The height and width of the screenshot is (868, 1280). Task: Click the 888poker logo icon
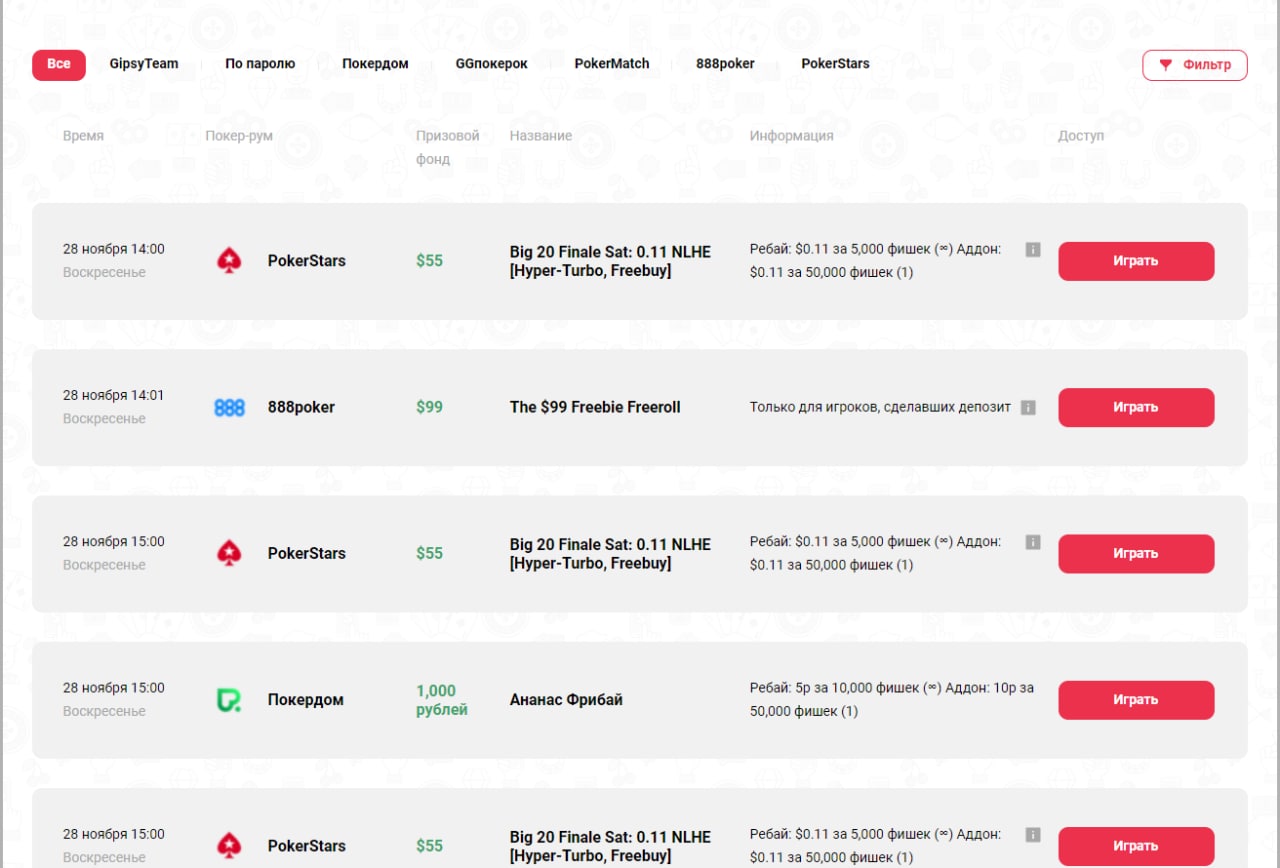pyautogui.click(x=229, y=408)
